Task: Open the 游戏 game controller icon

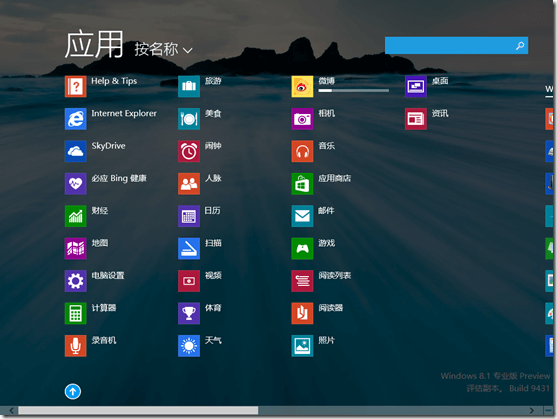Action: 302,249
